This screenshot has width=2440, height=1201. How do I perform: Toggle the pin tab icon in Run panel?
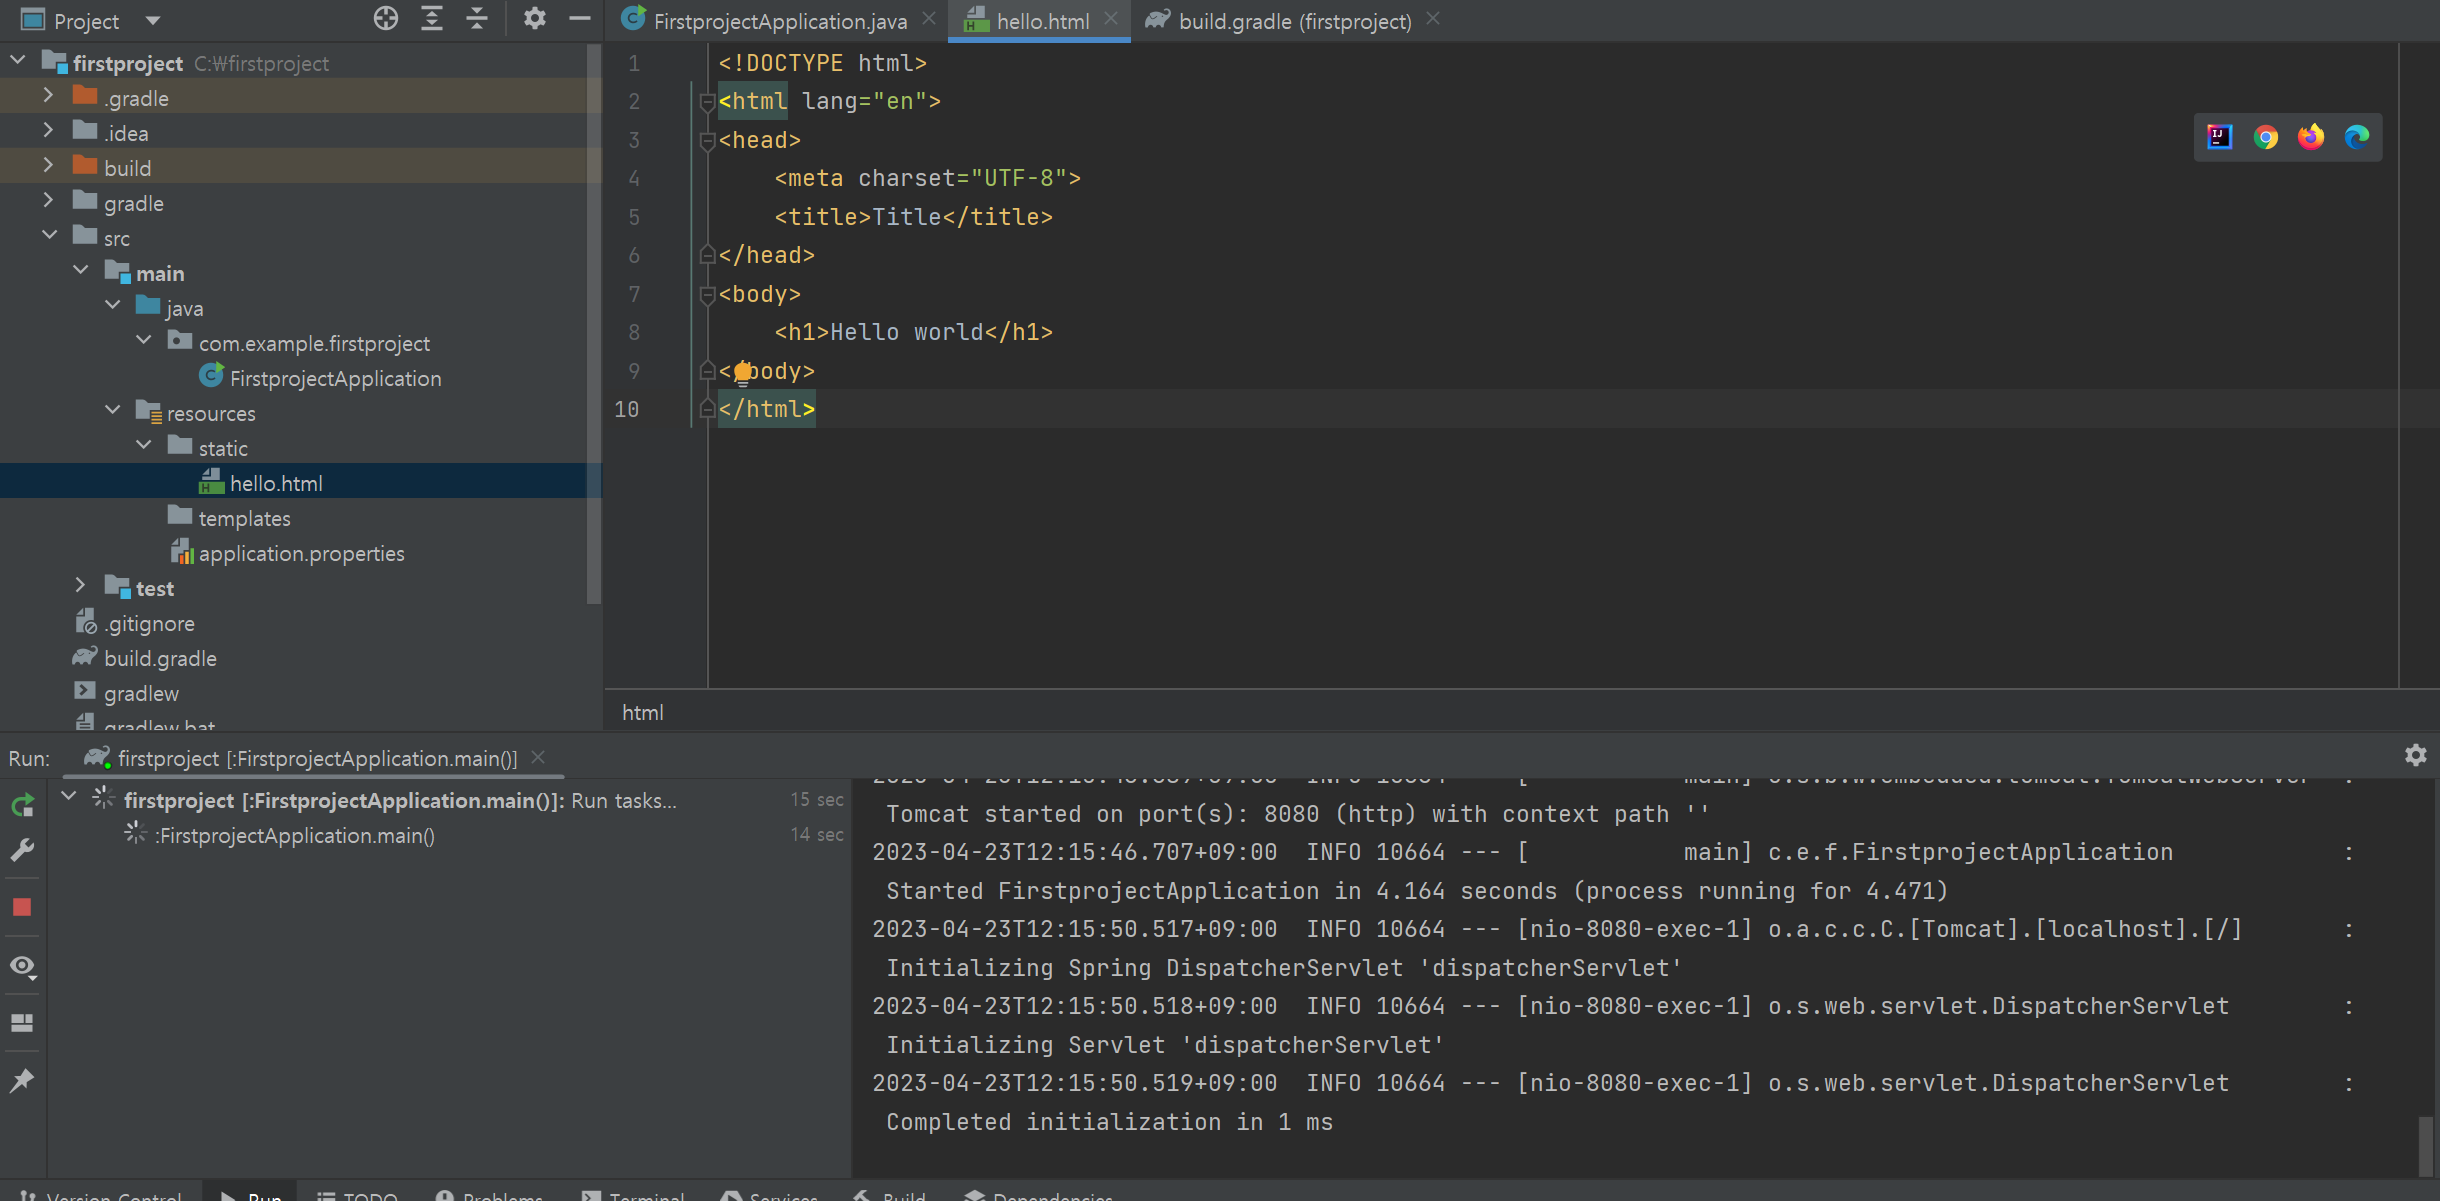pos(22,1080)
